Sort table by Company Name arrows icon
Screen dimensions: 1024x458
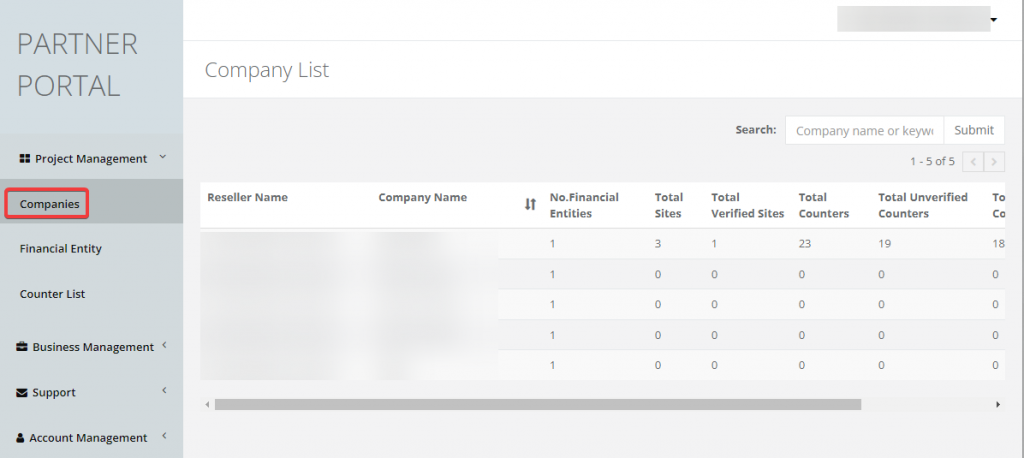(x=530, y=204)
